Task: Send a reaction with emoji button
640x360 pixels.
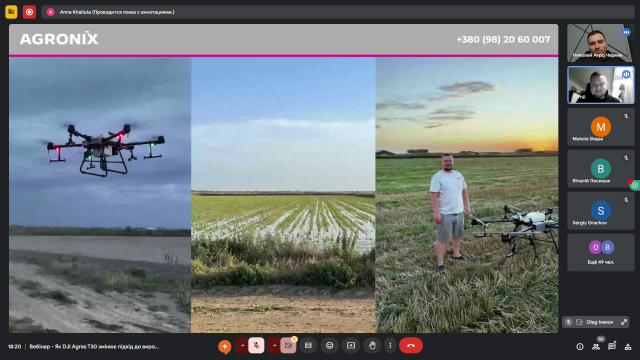Action: [x=329, y=346]
